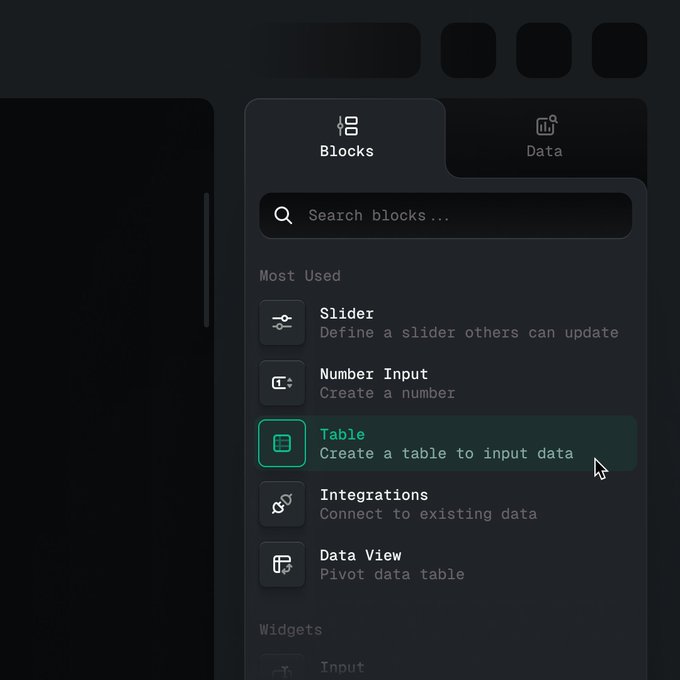Click the left panel vertical scrollbar
The image size is (680, 680).
(206, 260)
